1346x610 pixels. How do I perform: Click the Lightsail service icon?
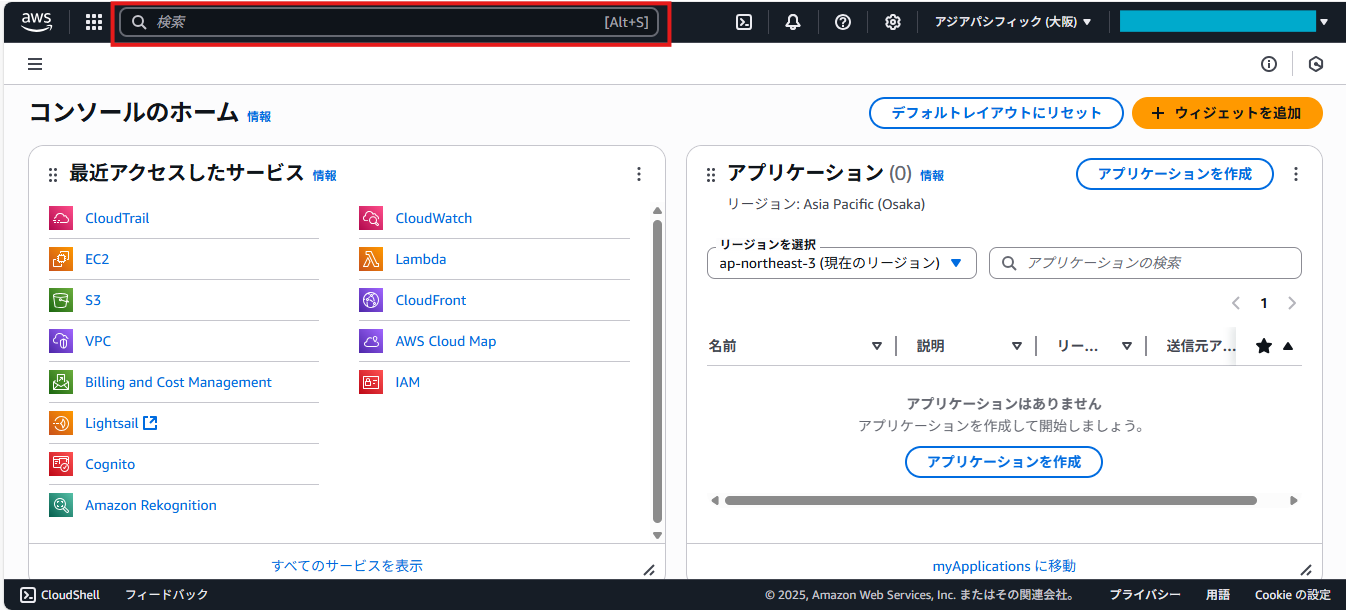click(x=61, y=423)
